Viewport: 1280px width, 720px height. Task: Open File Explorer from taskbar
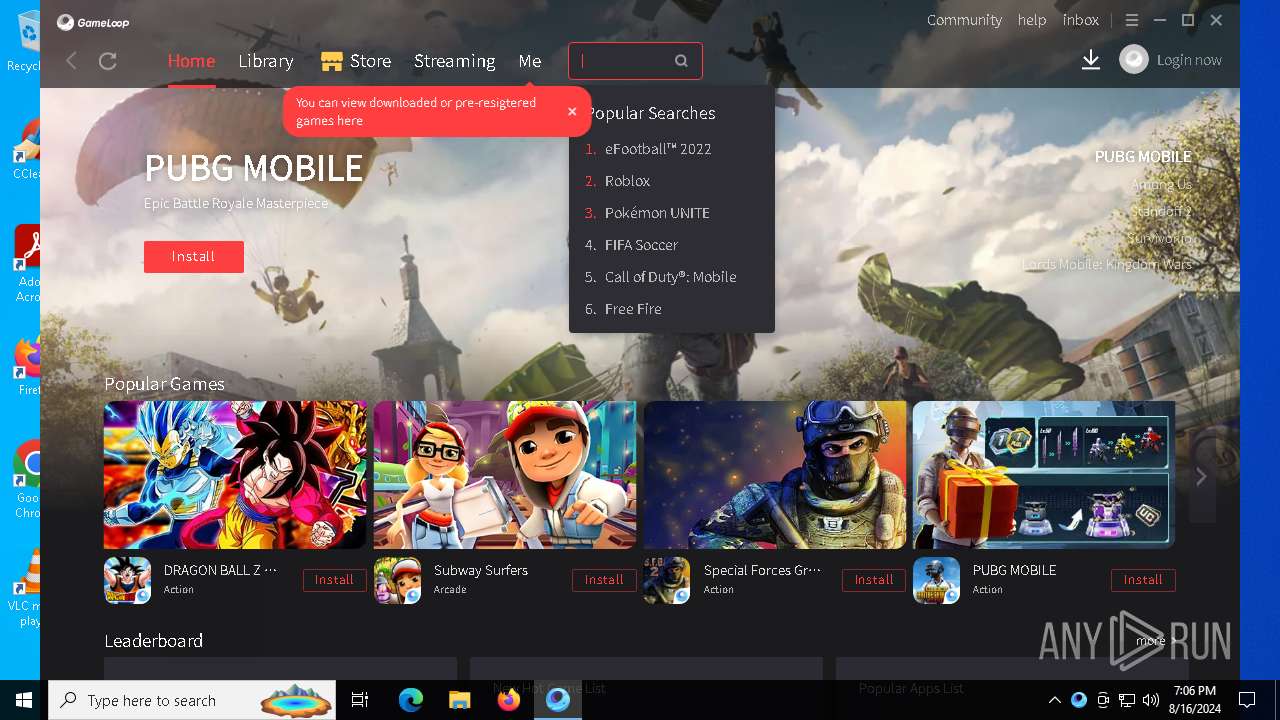[459, 700]
